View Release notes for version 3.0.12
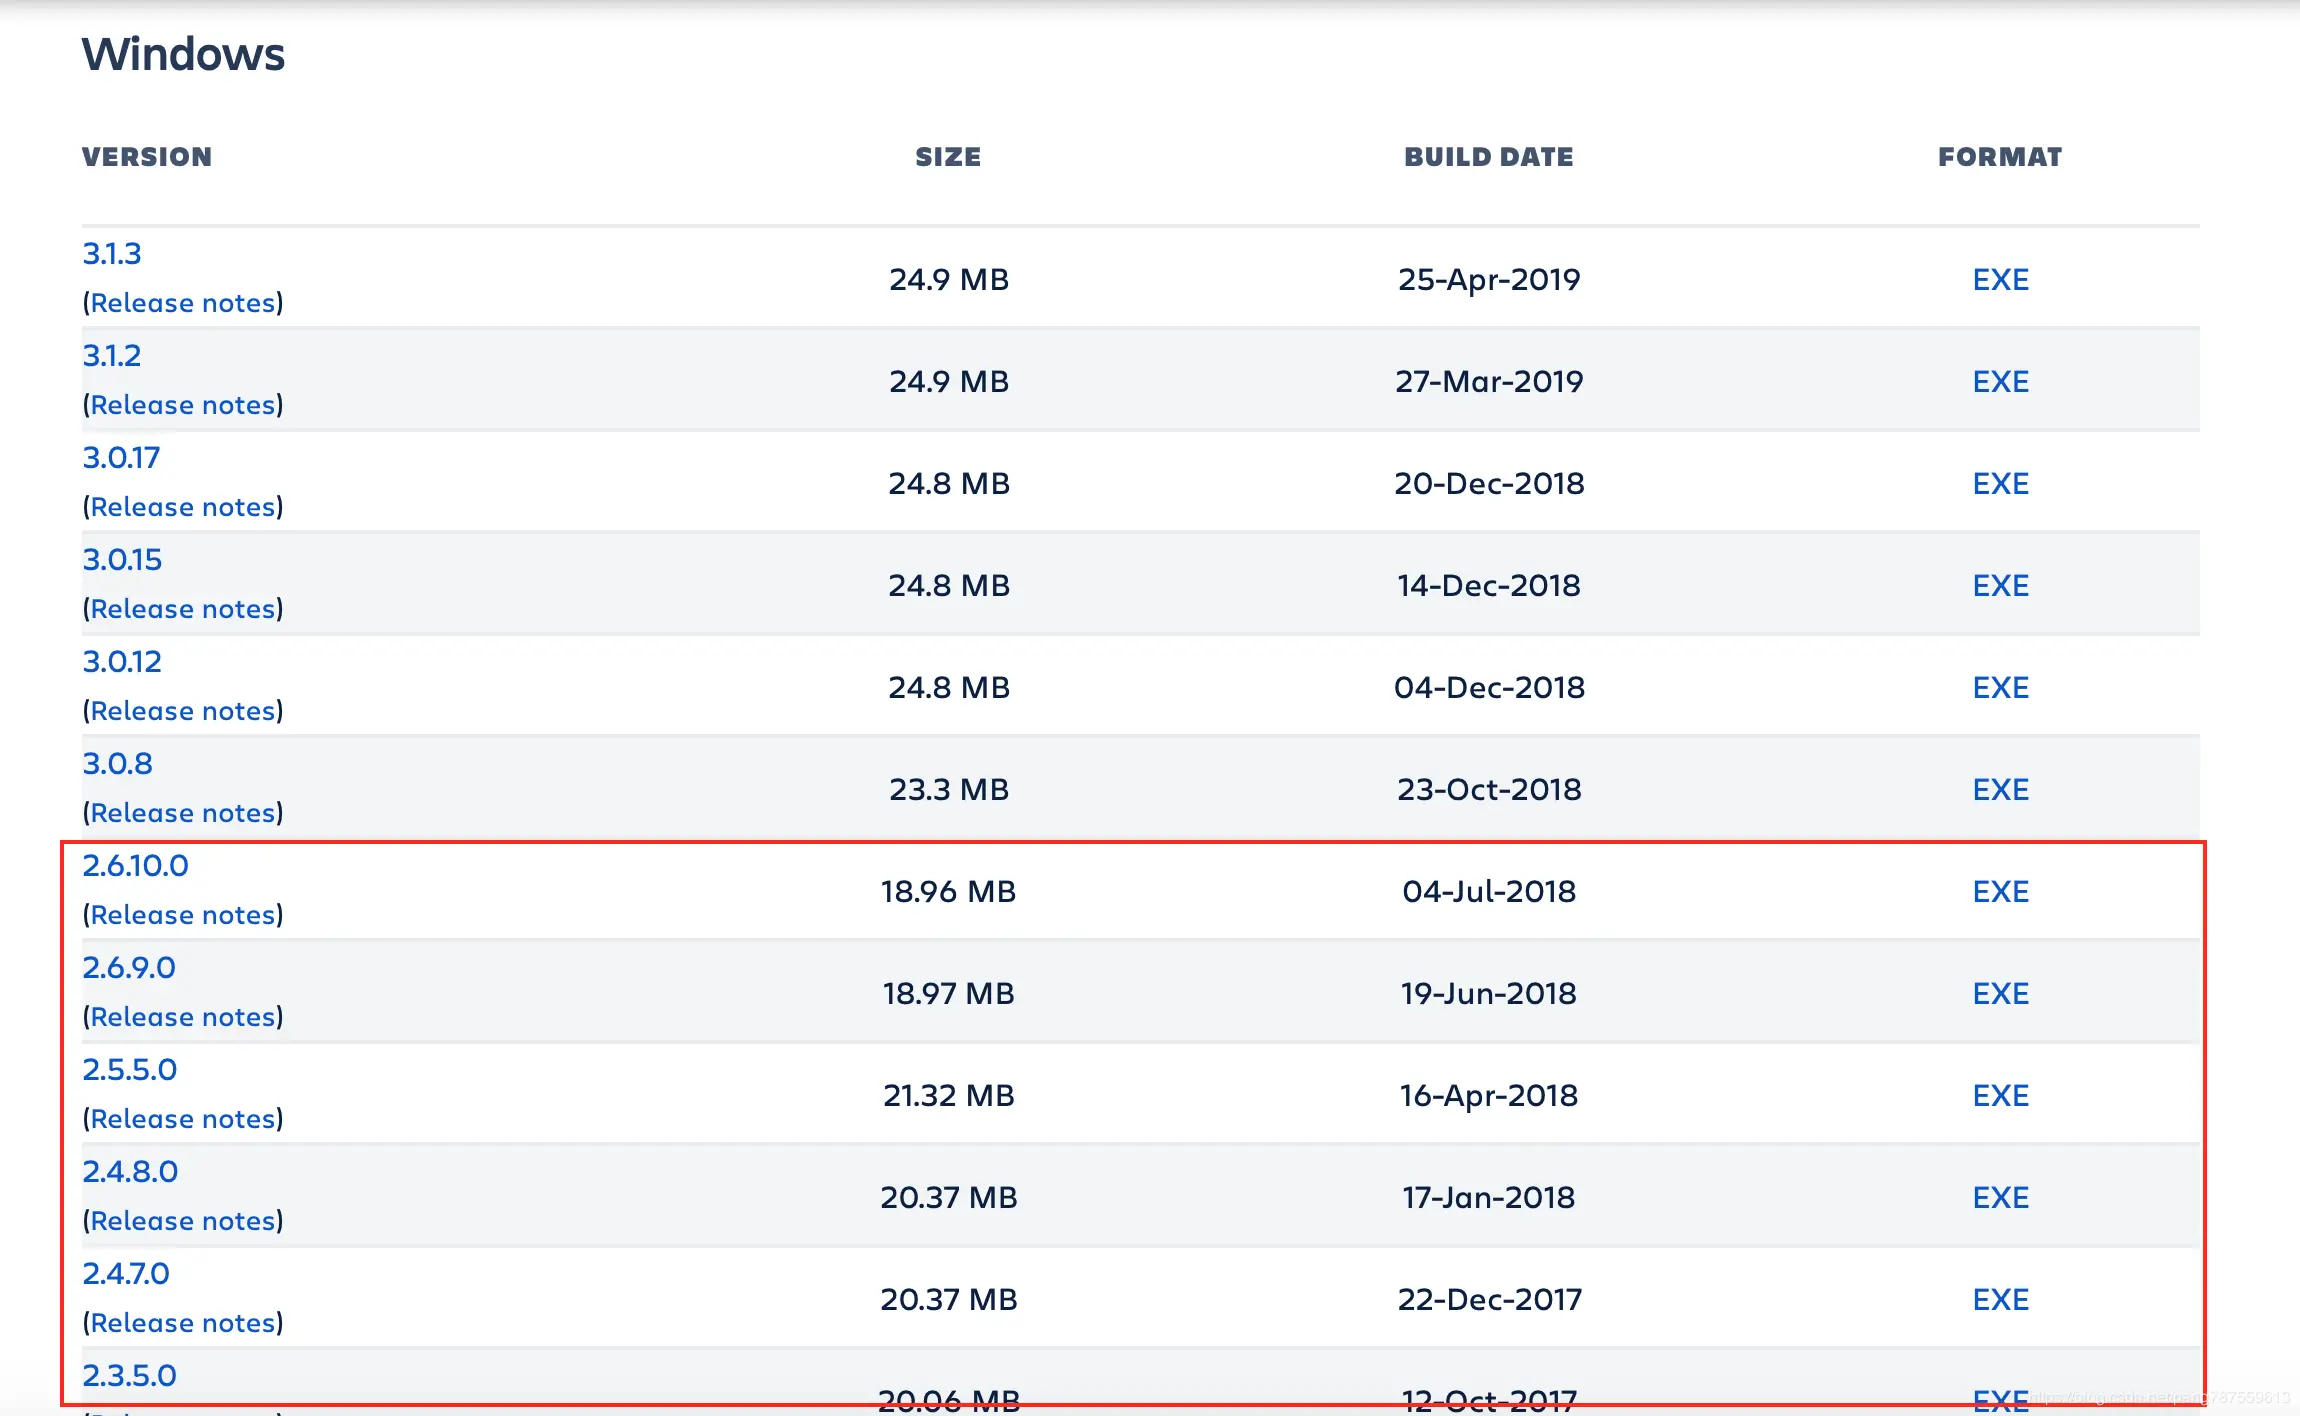Screen dimensions: 2300x1416 [x=183, y=710]
